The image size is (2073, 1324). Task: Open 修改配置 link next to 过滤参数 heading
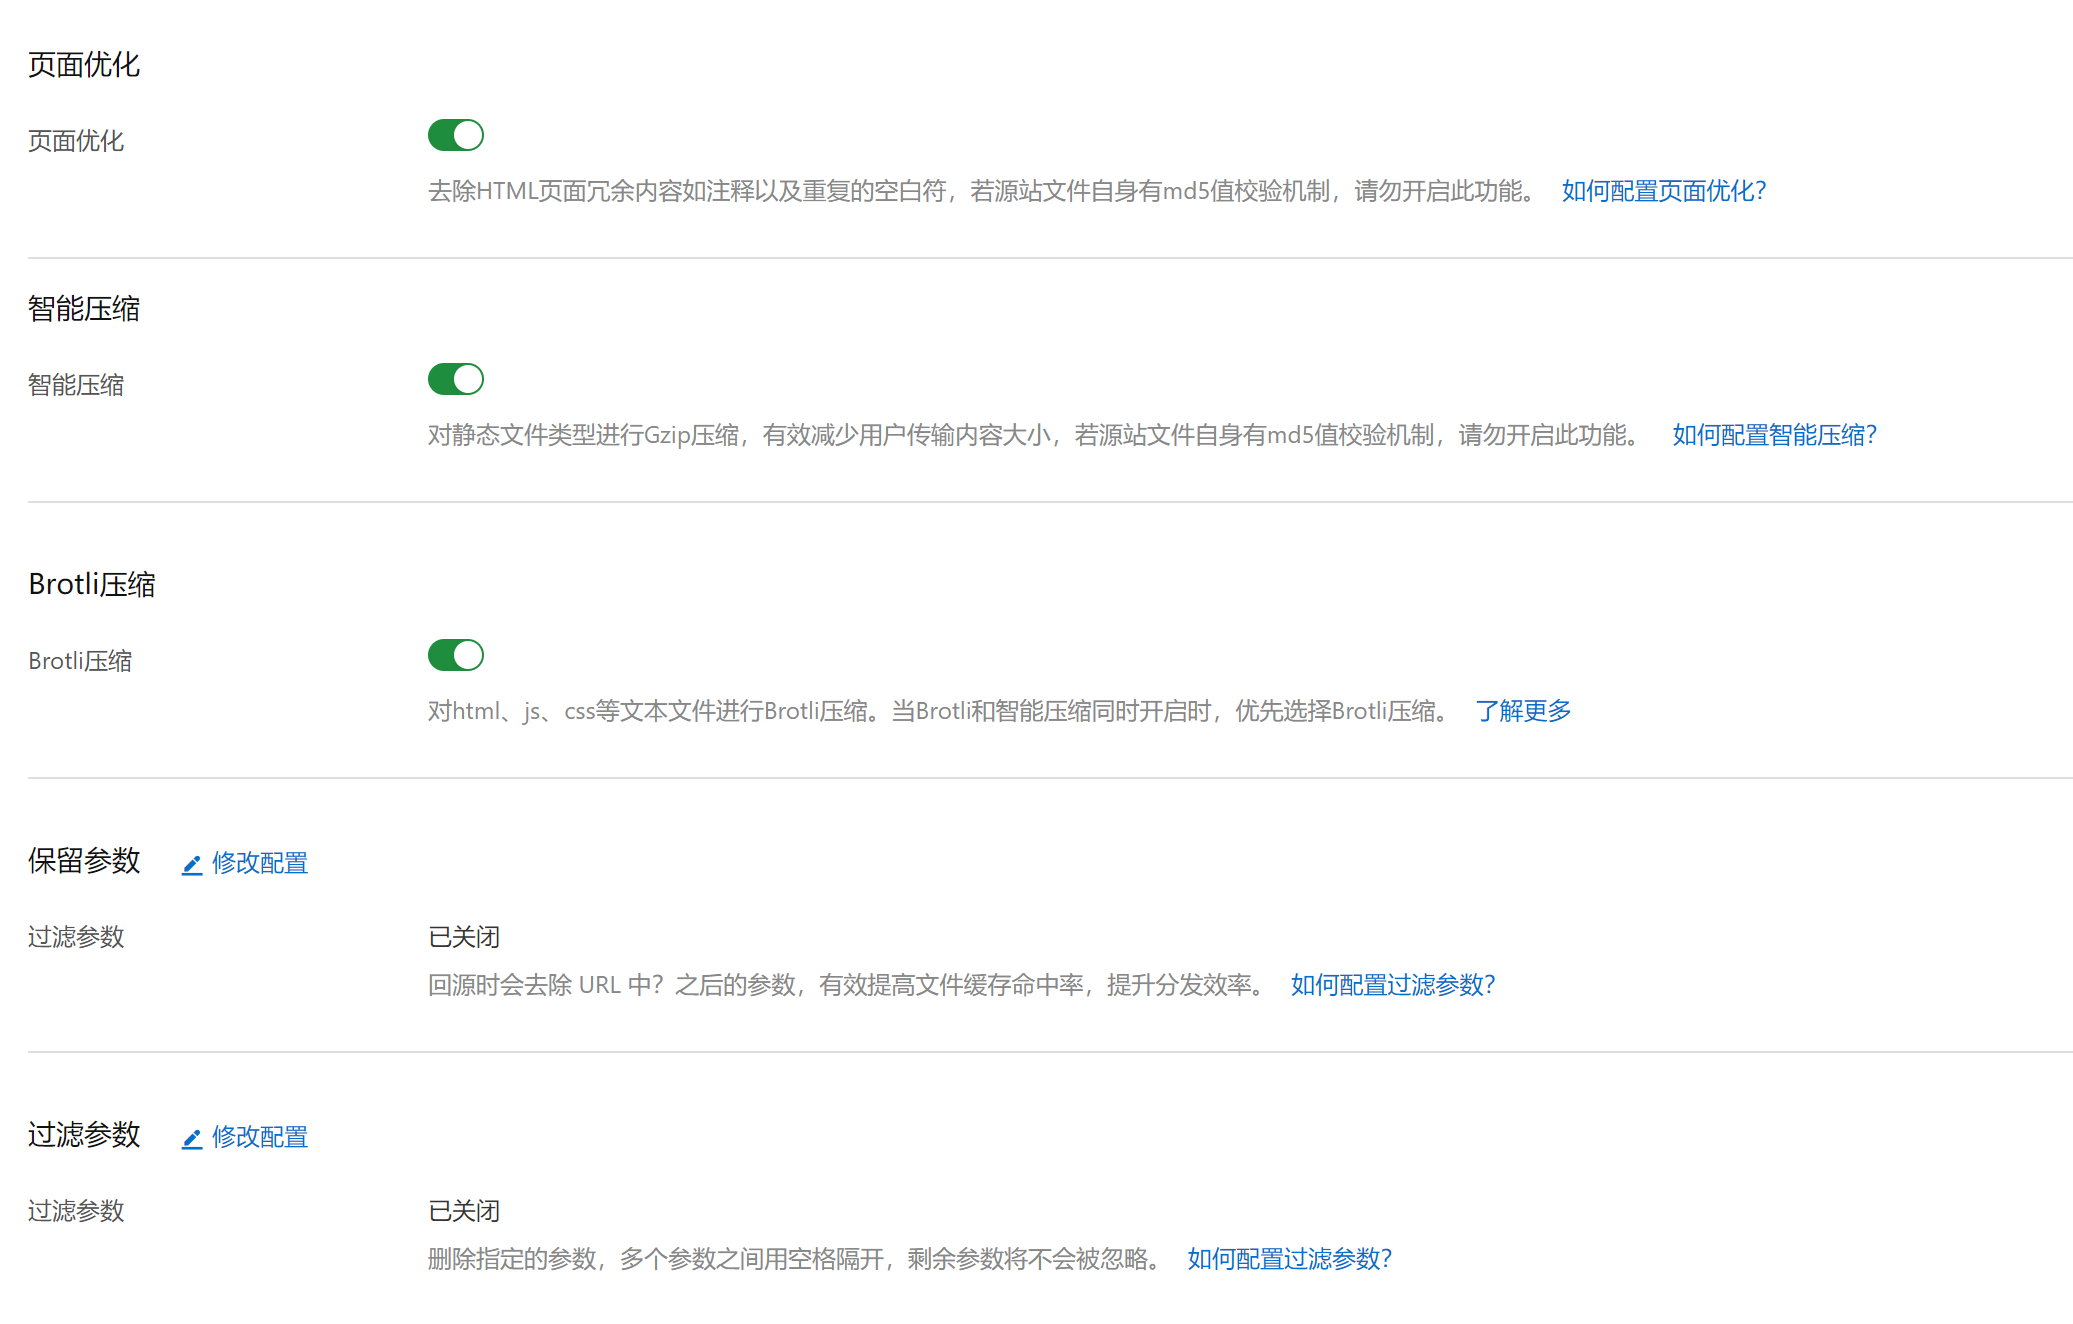[x=259, y=1137]
